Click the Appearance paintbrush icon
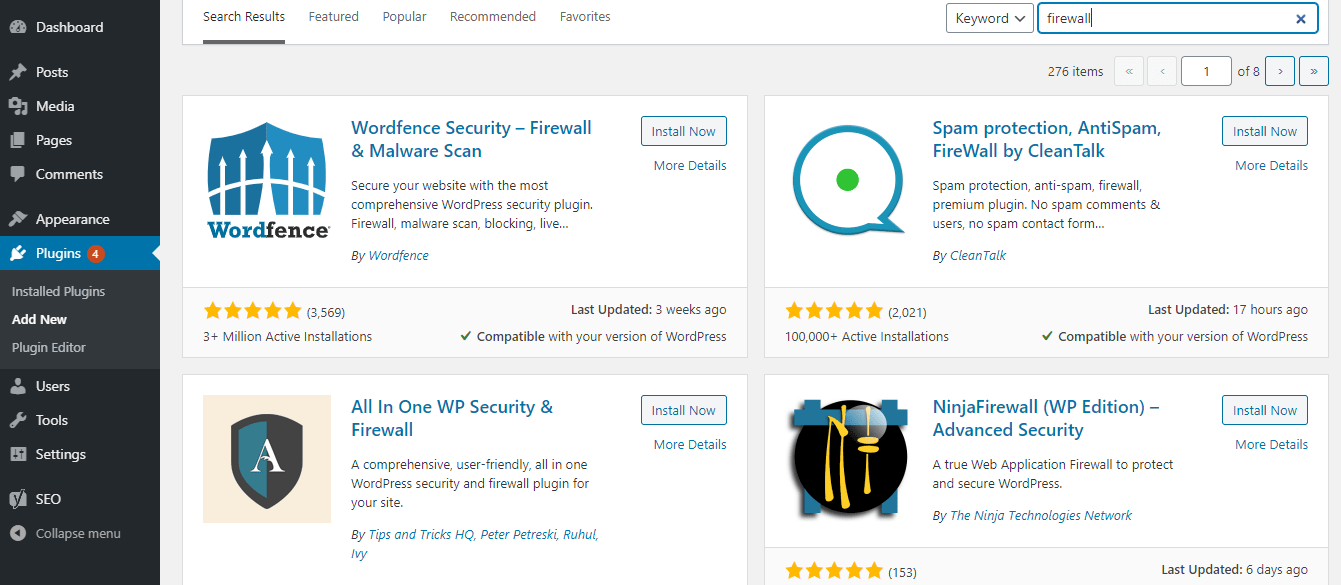Screen dimensions: 1341x585 tap(18, 219)
